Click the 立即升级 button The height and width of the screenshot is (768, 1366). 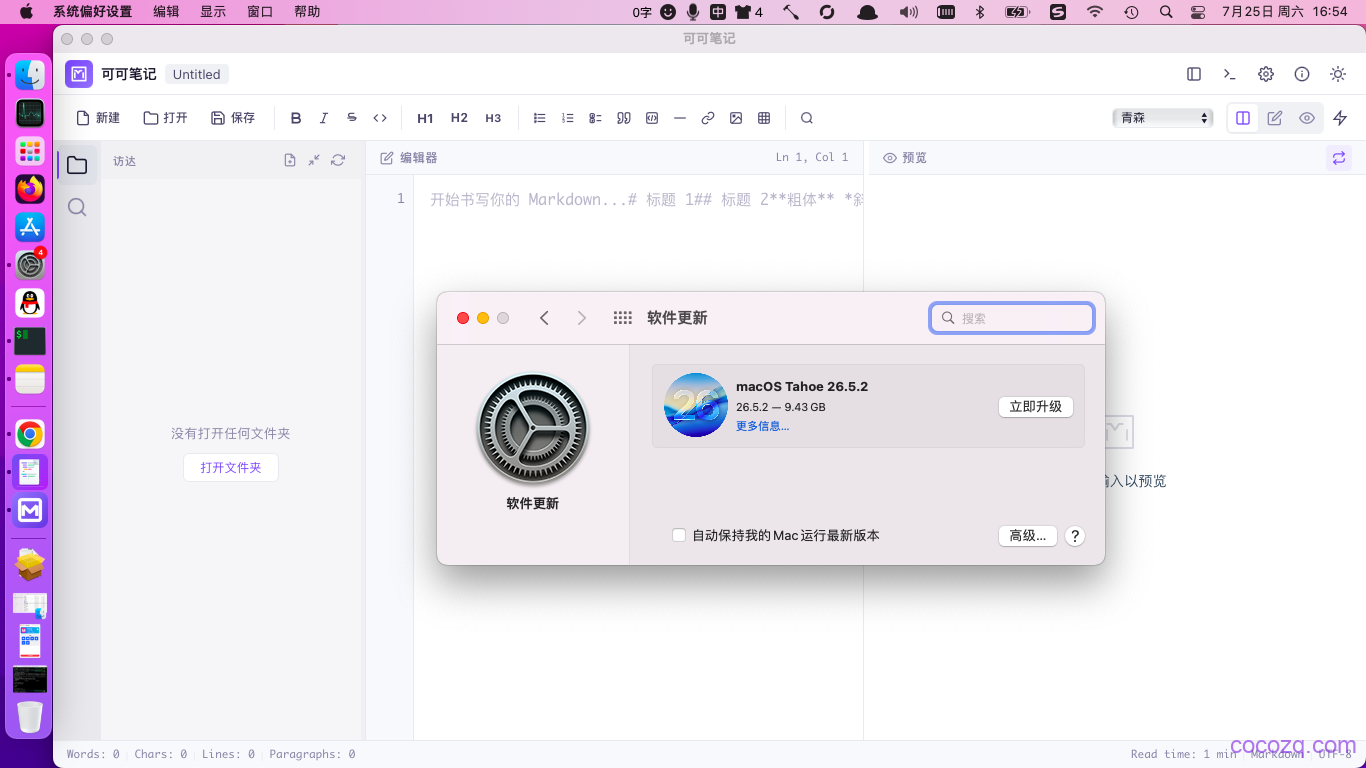tap(1036, 407)
